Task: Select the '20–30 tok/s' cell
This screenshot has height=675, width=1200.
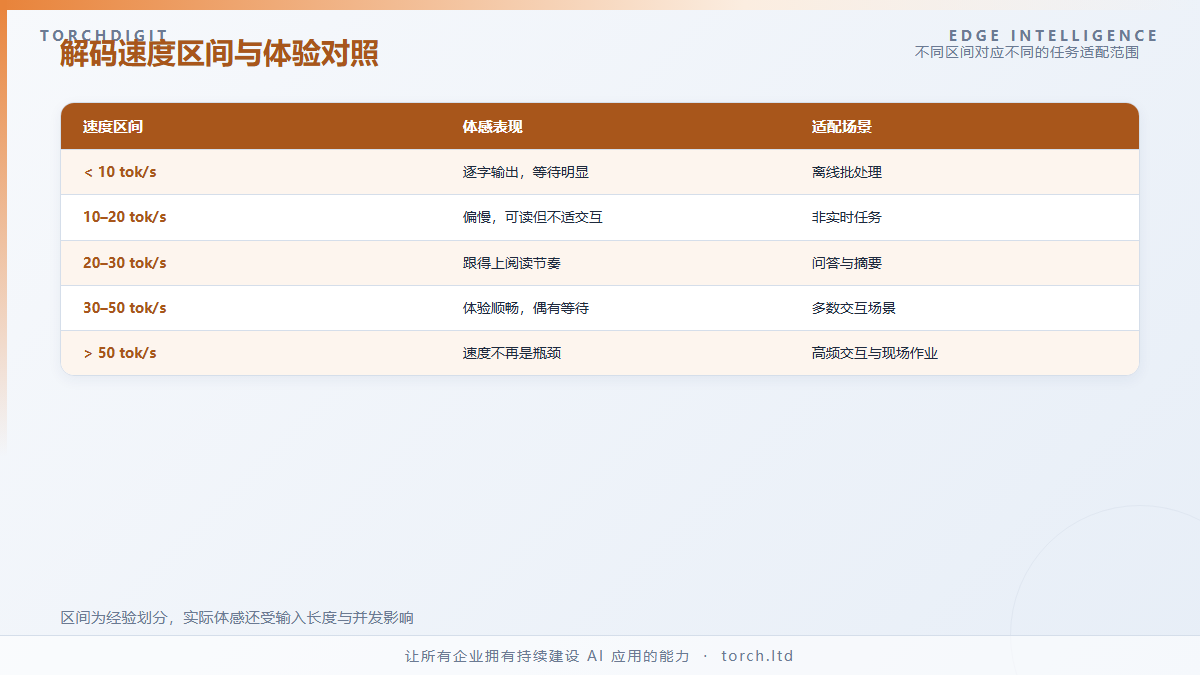Action: [x=125, y=263]
